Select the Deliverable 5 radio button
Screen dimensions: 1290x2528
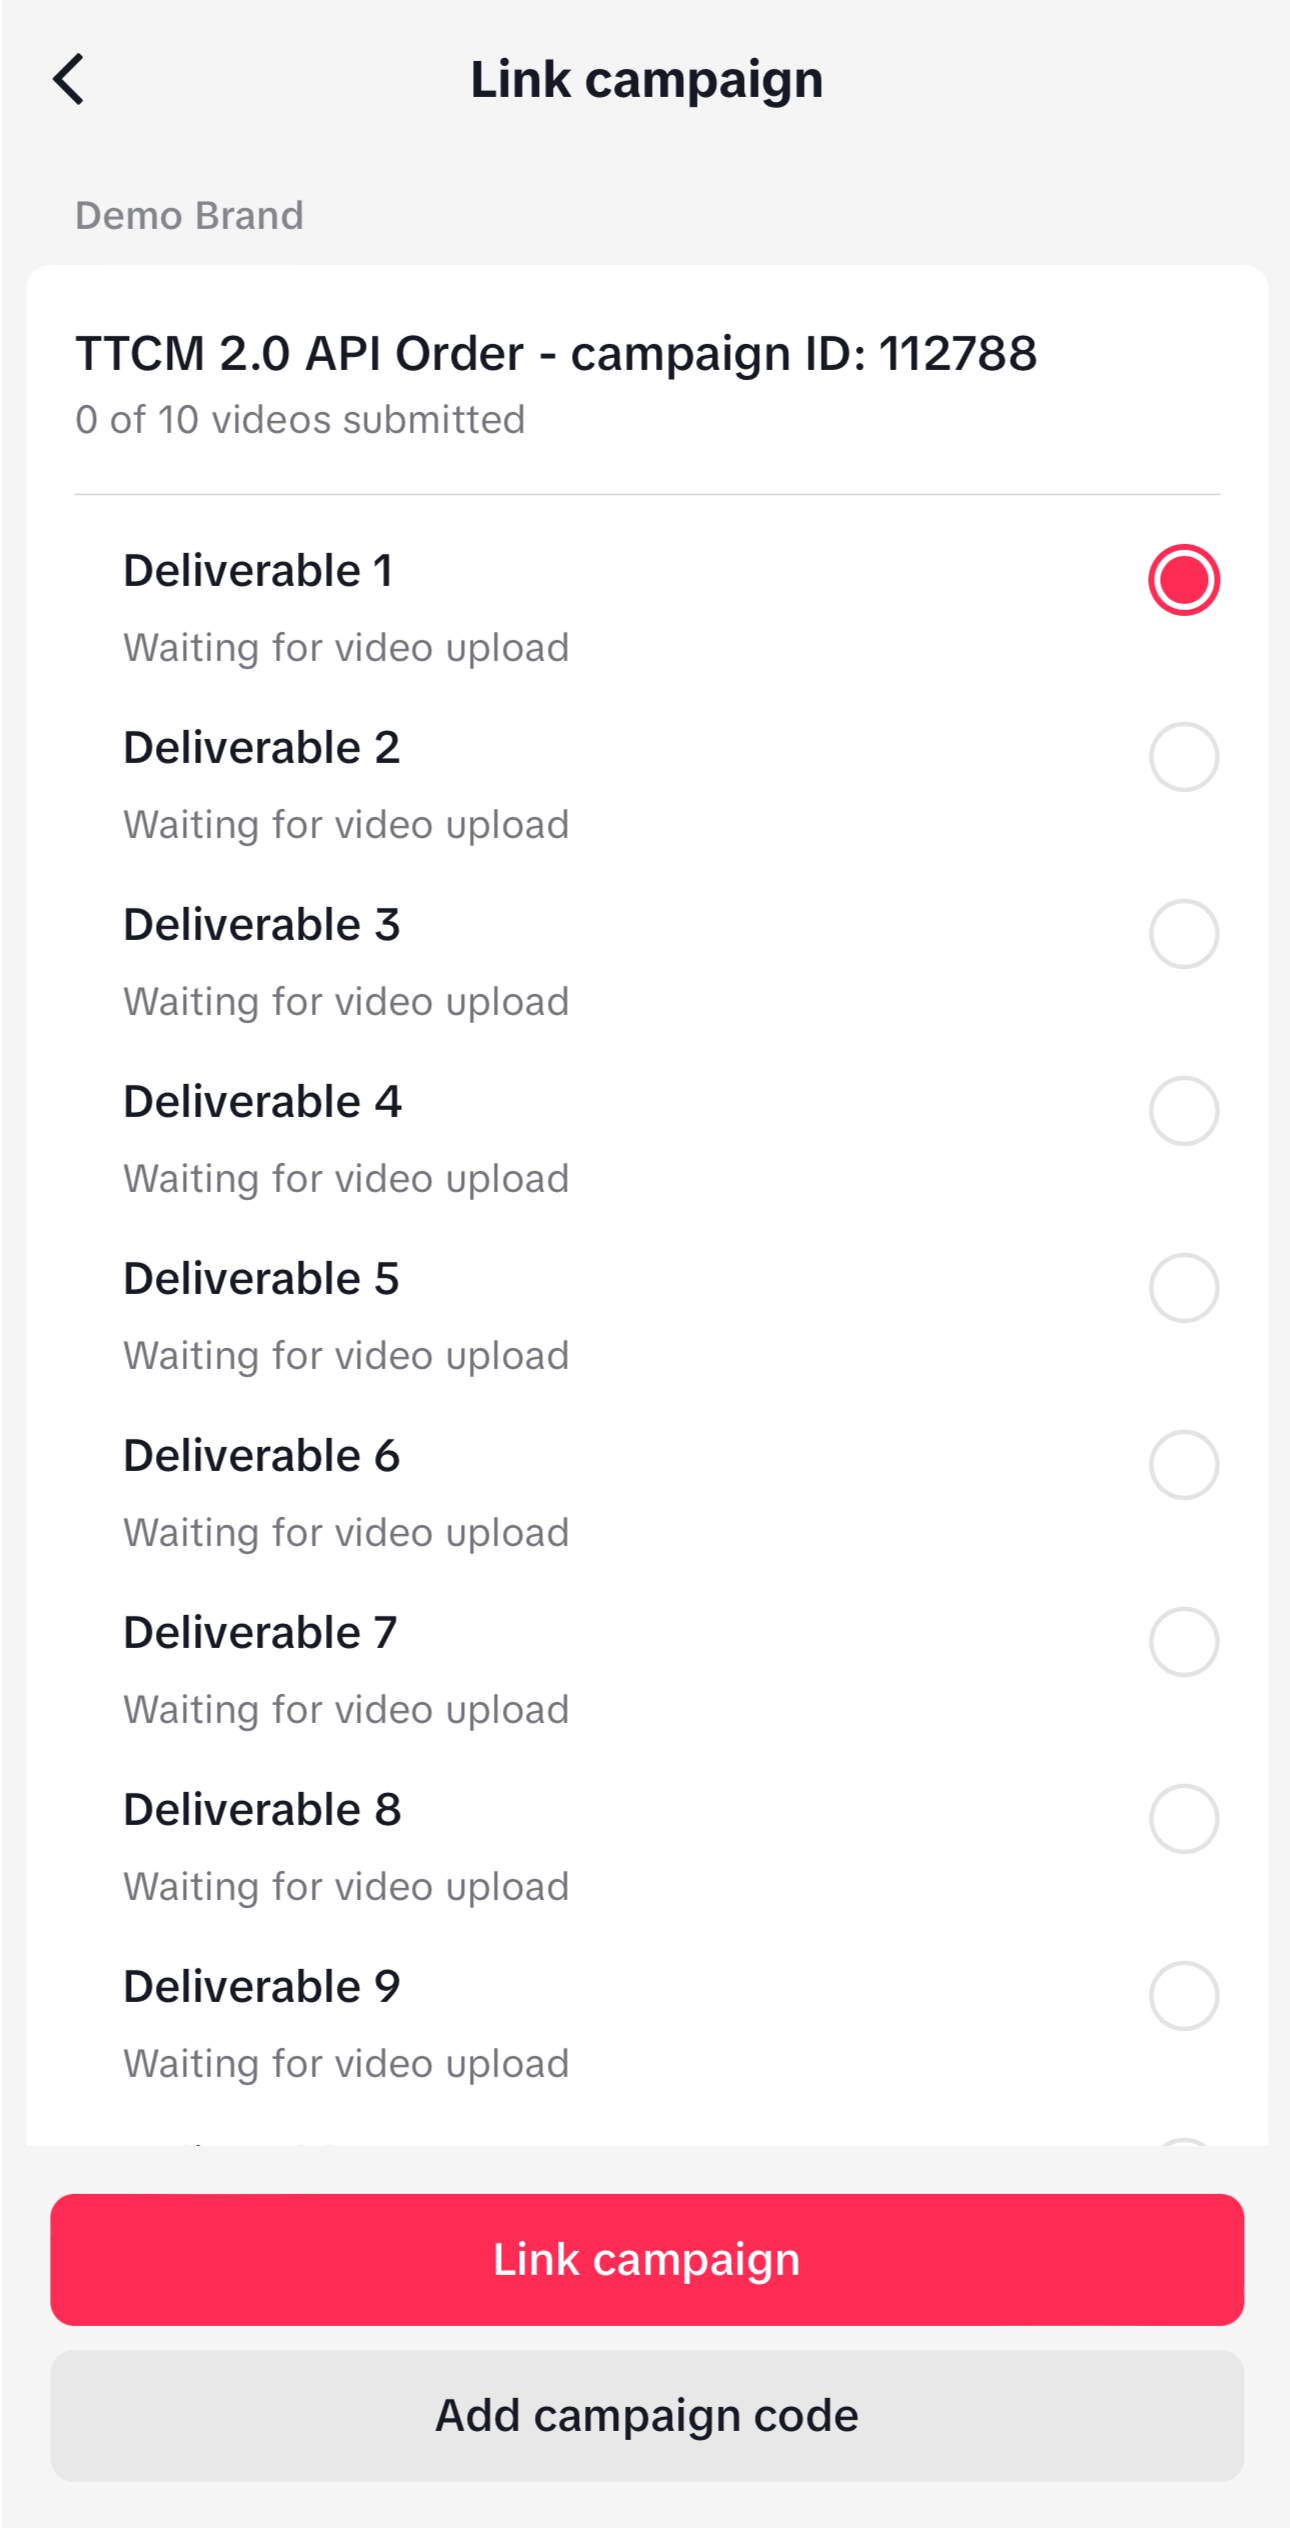tap(1183, 1288)
